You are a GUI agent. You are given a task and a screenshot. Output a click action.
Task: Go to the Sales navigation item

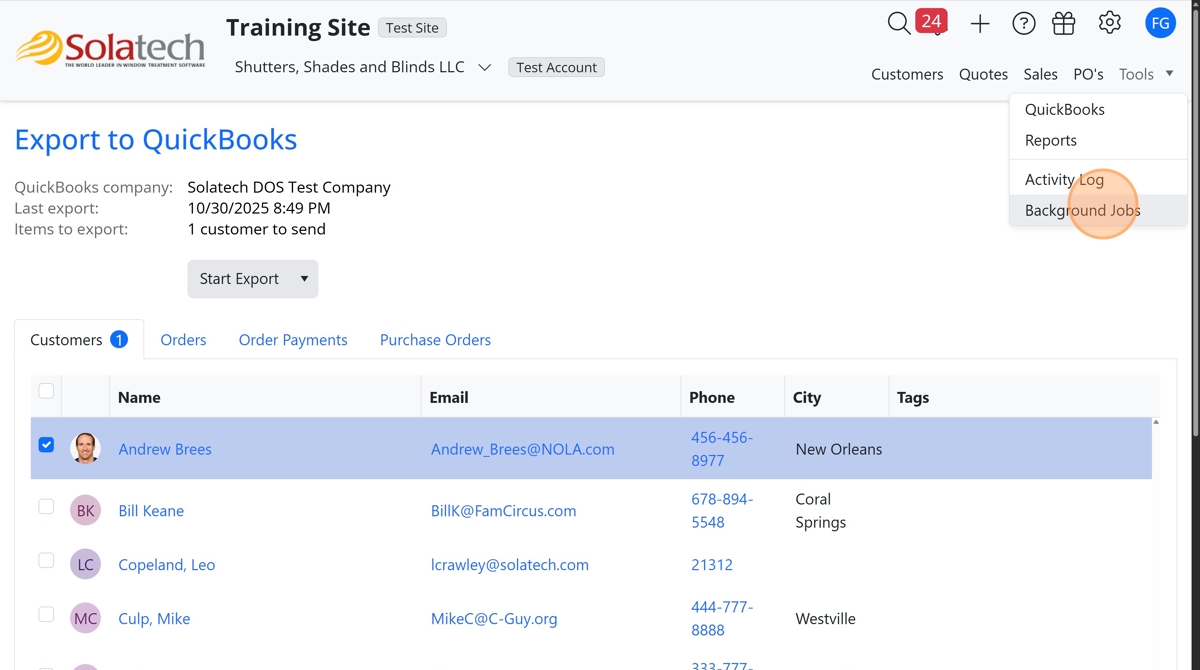coord(1040,74)
